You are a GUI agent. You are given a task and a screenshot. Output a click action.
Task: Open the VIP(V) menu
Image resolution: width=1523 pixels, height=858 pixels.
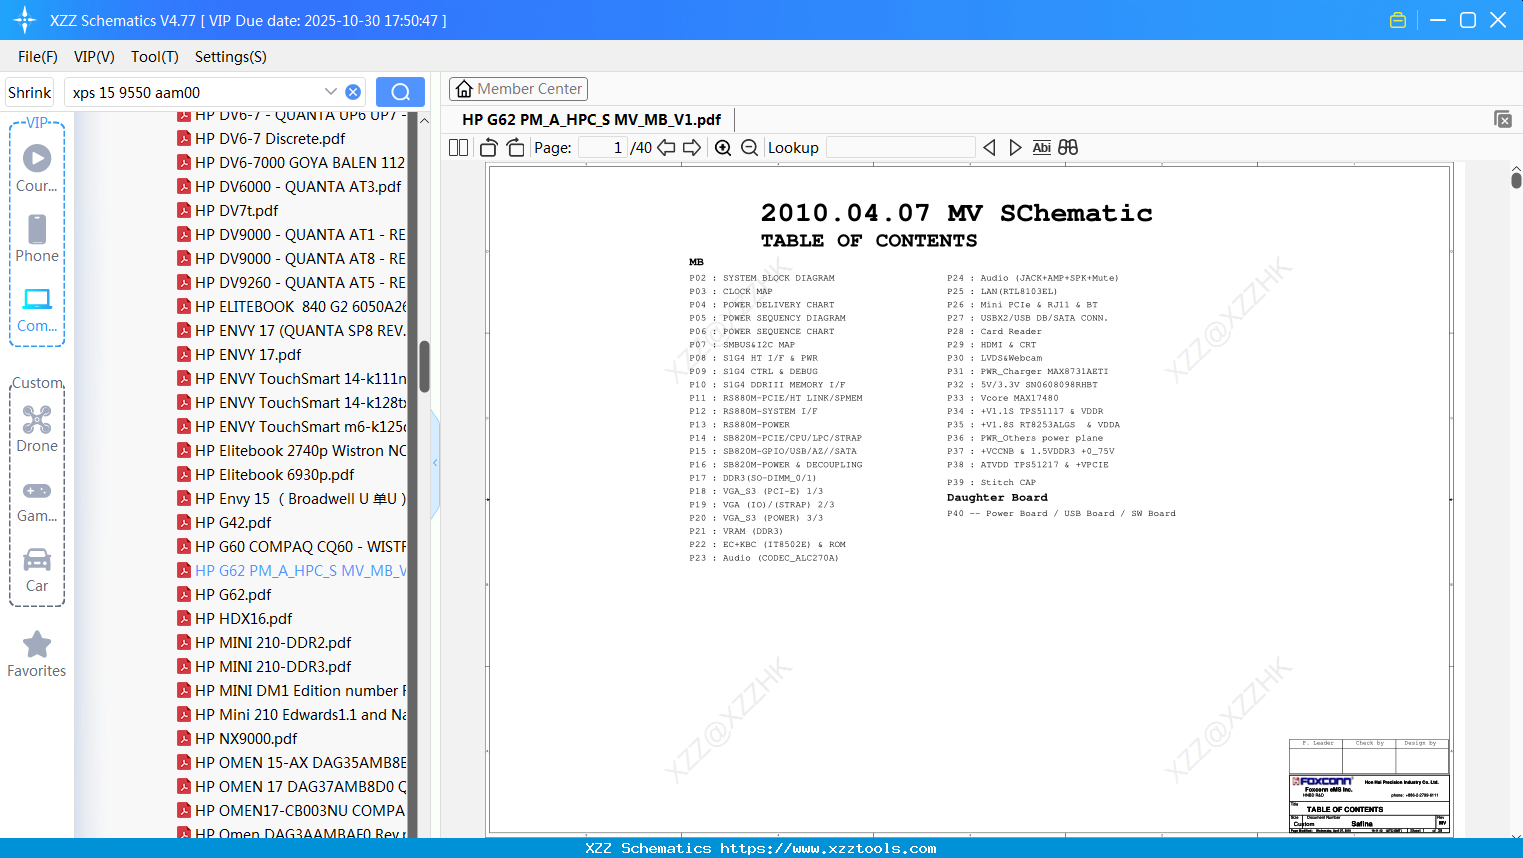point(94,57)
